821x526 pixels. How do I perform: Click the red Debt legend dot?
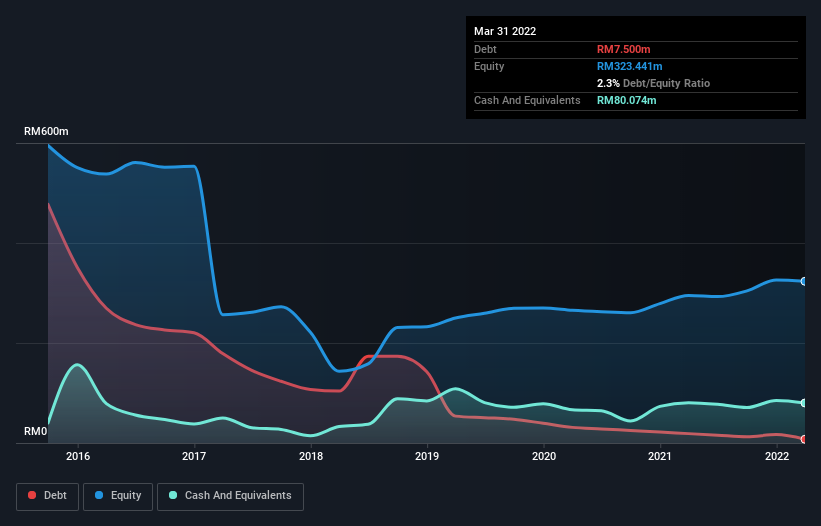32,495
